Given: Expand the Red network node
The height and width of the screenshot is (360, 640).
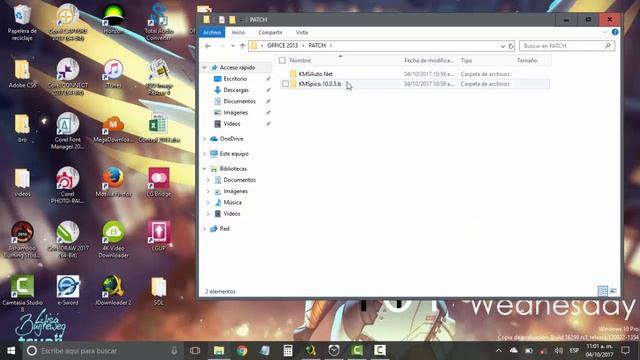Looking at the screenshot, I should click(204, 229).
